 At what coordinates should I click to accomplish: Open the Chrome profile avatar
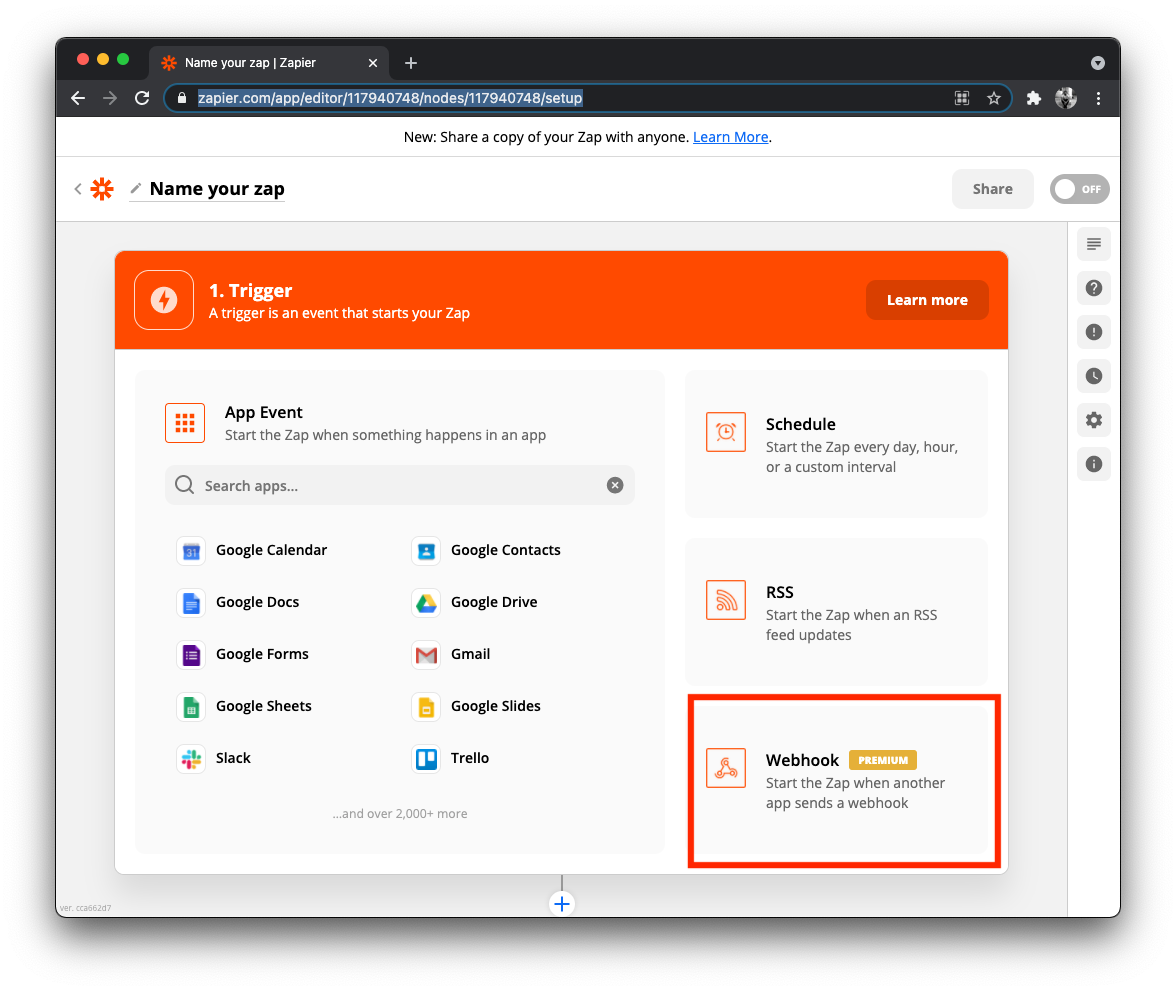pos(1066,98)
